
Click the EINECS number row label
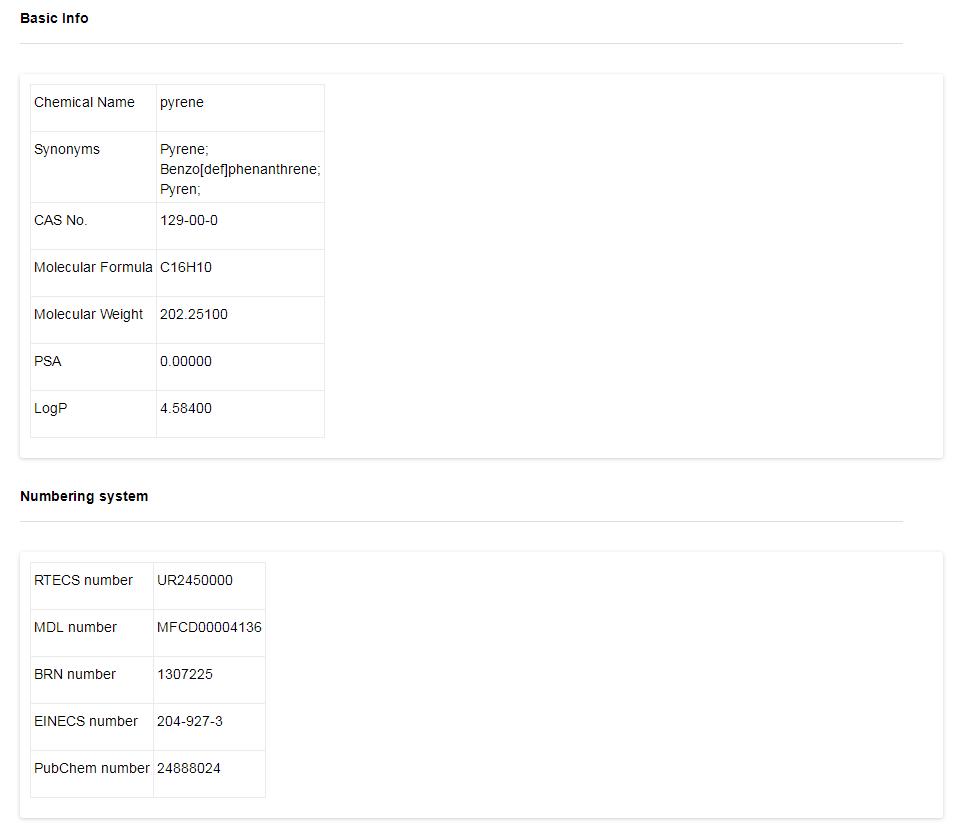click(86, 721)
